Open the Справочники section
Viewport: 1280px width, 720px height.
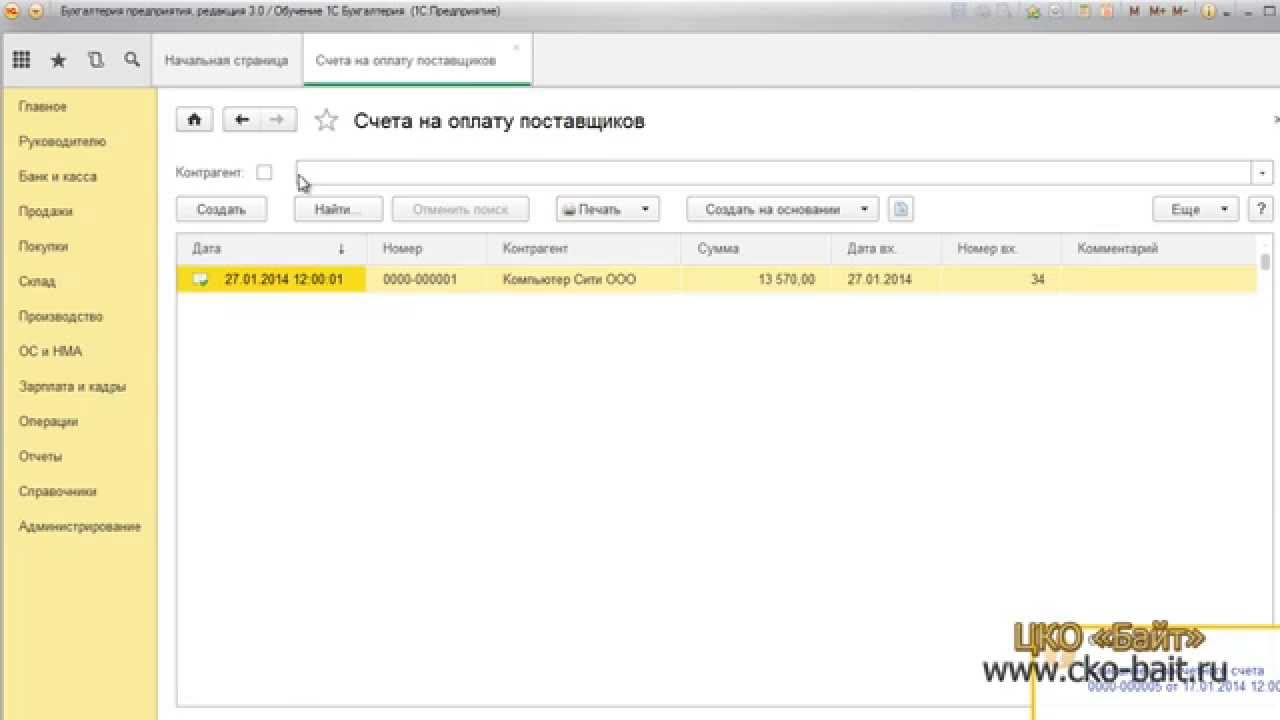[57, 491]
